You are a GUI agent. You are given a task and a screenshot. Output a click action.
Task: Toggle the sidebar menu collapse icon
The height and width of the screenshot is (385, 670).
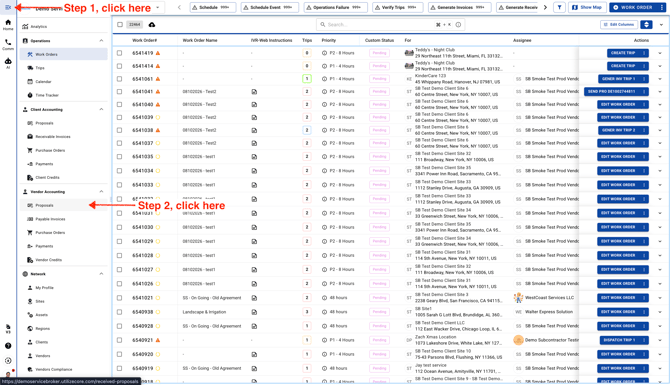click(x=8, y=7)
